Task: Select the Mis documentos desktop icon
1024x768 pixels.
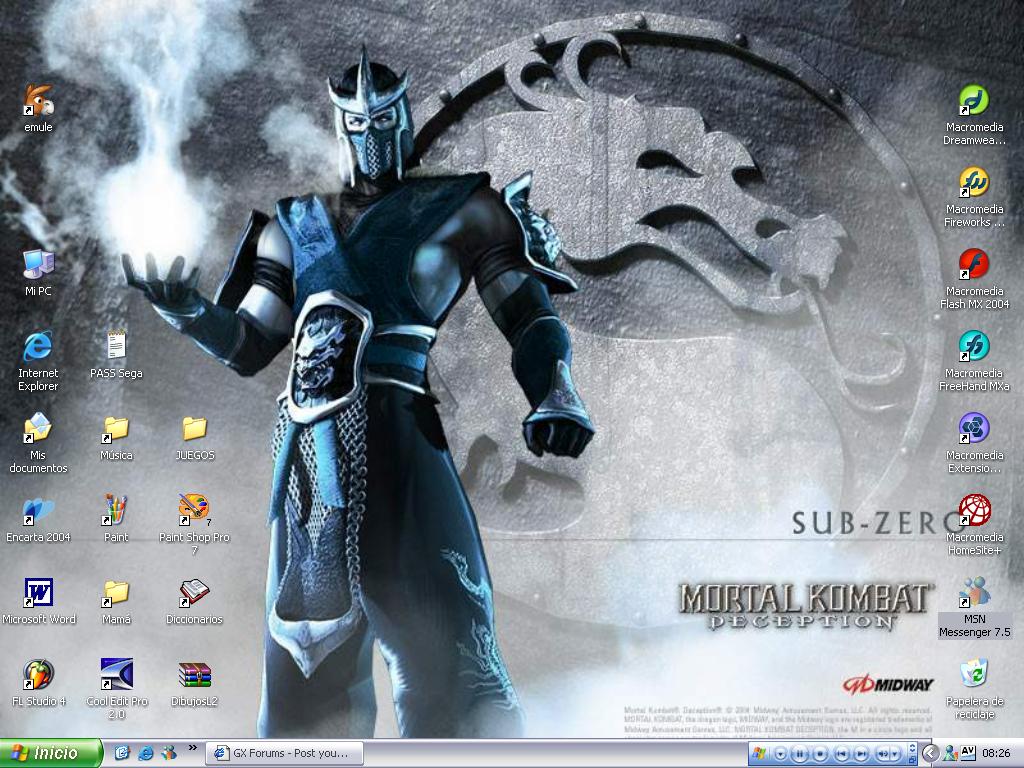Action: point(38,442)
